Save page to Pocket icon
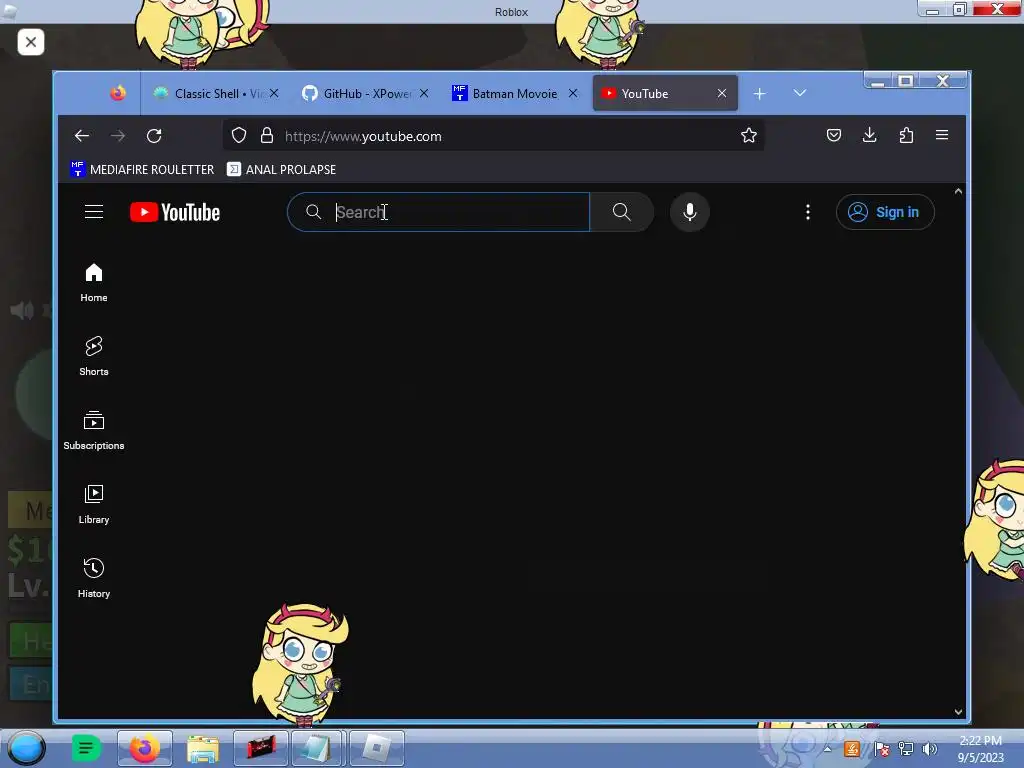Viewport: 1024px width, 768px height. tap(834, 135)
